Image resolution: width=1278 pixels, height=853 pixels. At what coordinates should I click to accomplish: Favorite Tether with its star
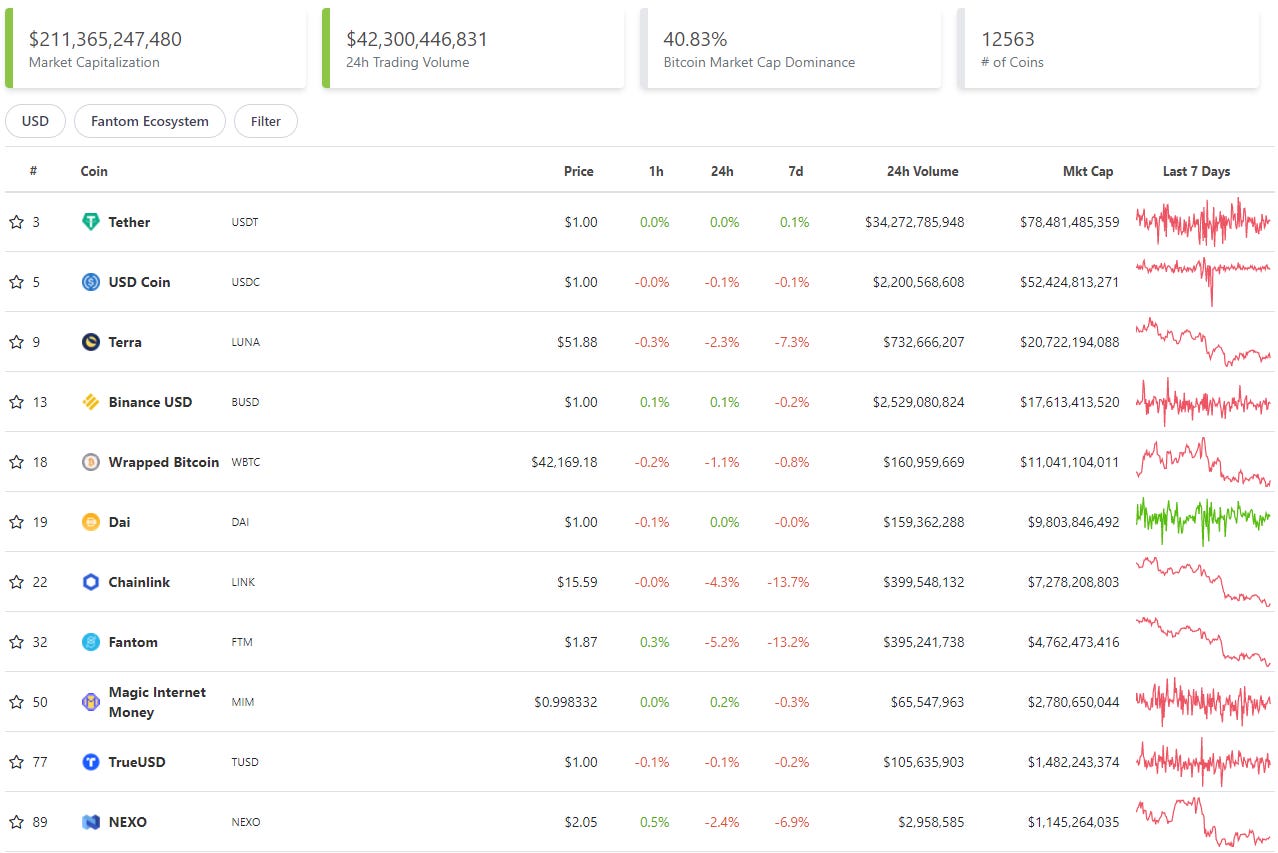pyautogui.click(x=16, y=222)
